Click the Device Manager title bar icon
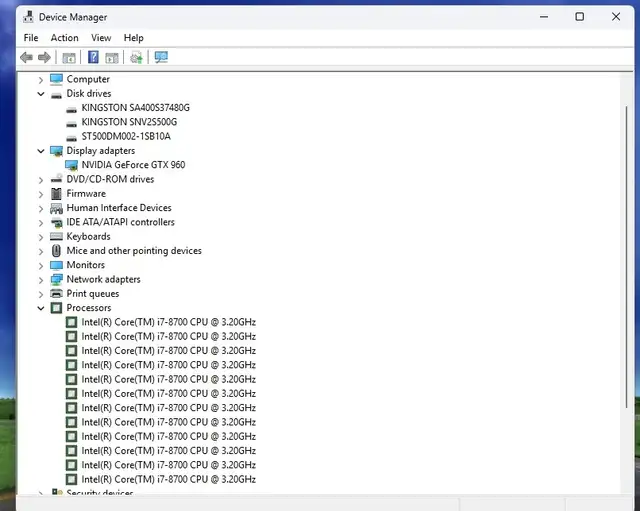 pos(28,17)
